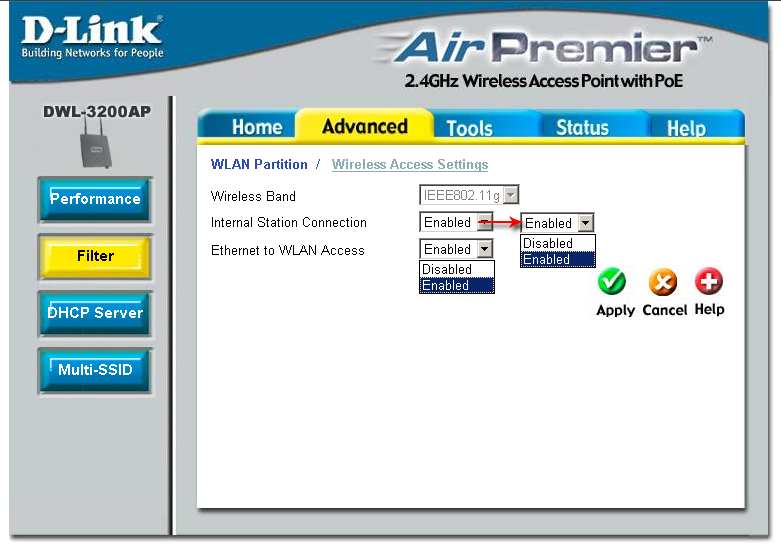Switch to the Tools tab

click(x=469, y=128)
